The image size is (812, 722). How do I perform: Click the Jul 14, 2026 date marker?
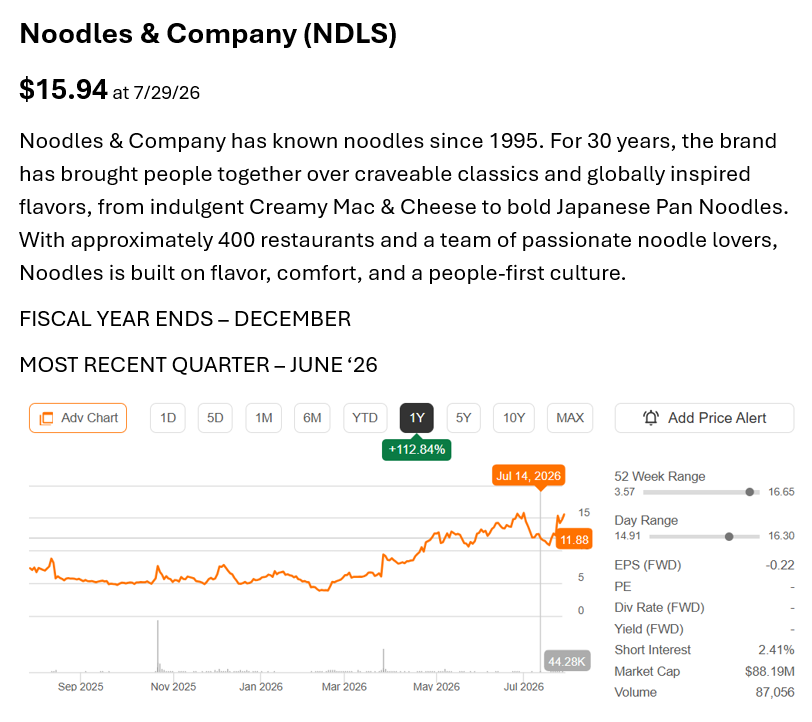coord(528,476)
